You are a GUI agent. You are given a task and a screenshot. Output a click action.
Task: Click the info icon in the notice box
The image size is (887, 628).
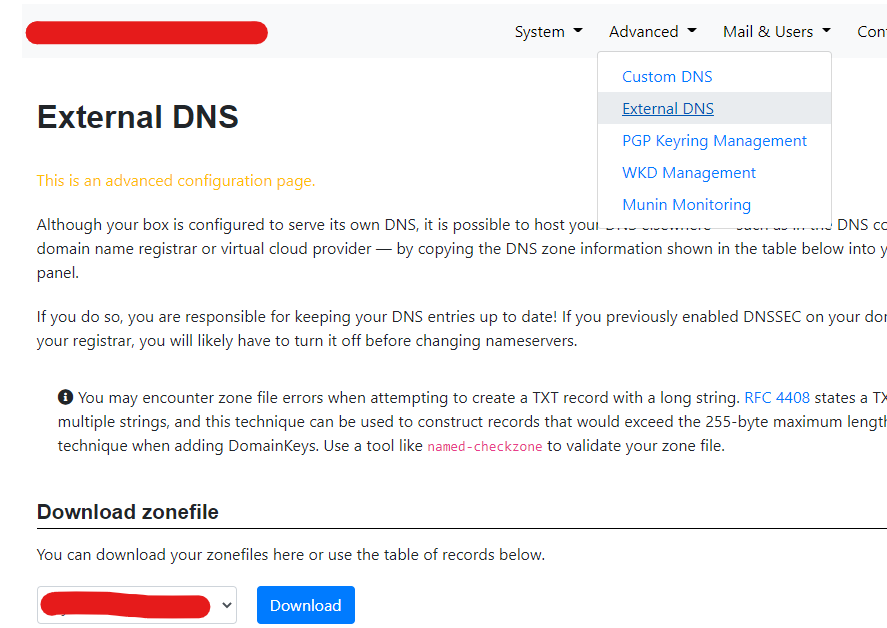point(64,396)
